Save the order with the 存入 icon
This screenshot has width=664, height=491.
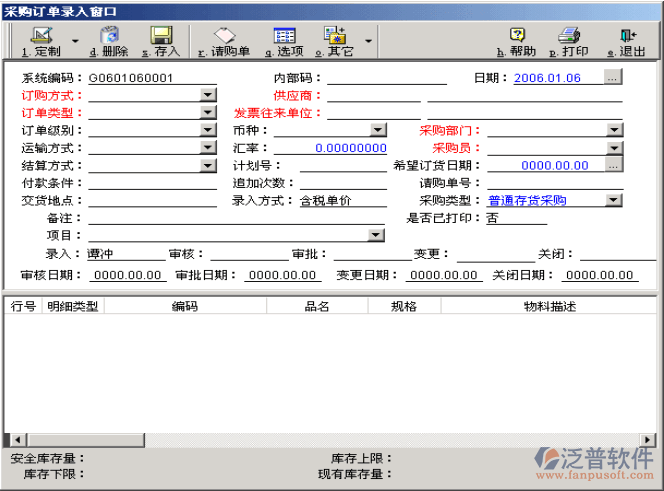(160, 41)
